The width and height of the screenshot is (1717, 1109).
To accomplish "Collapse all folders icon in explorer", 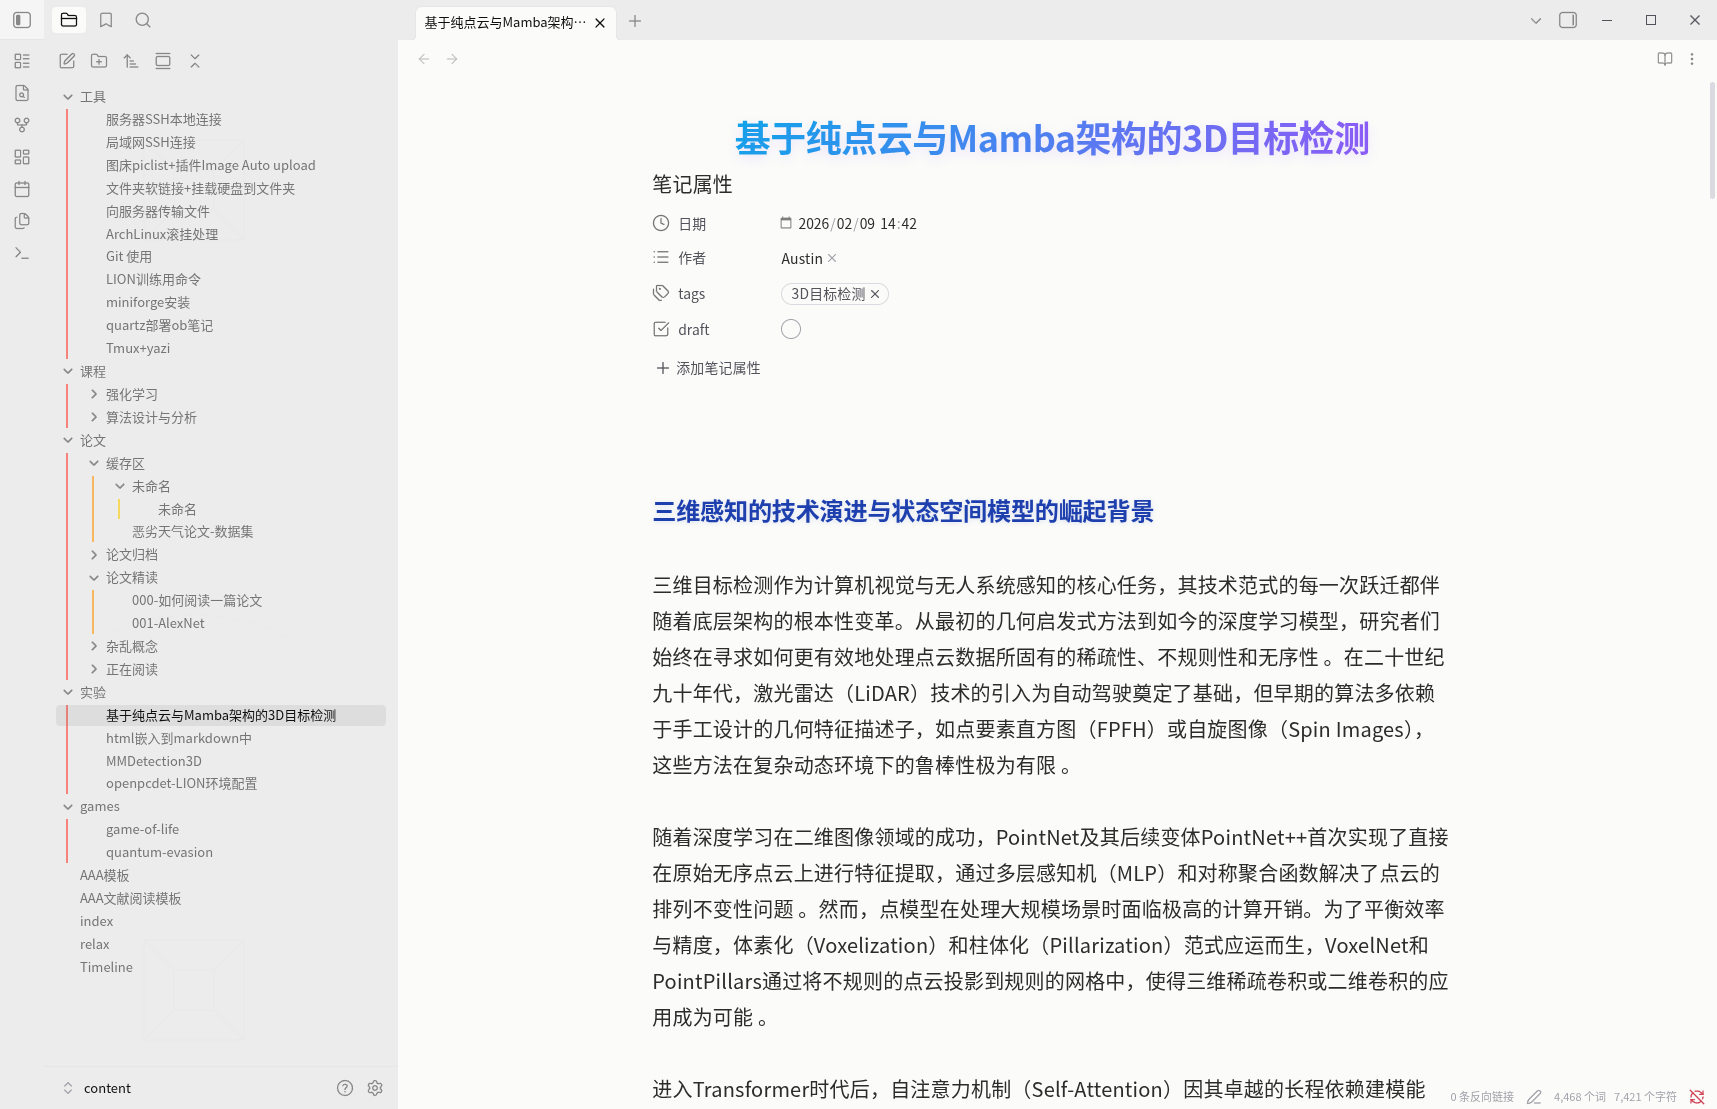I will 195,61.
